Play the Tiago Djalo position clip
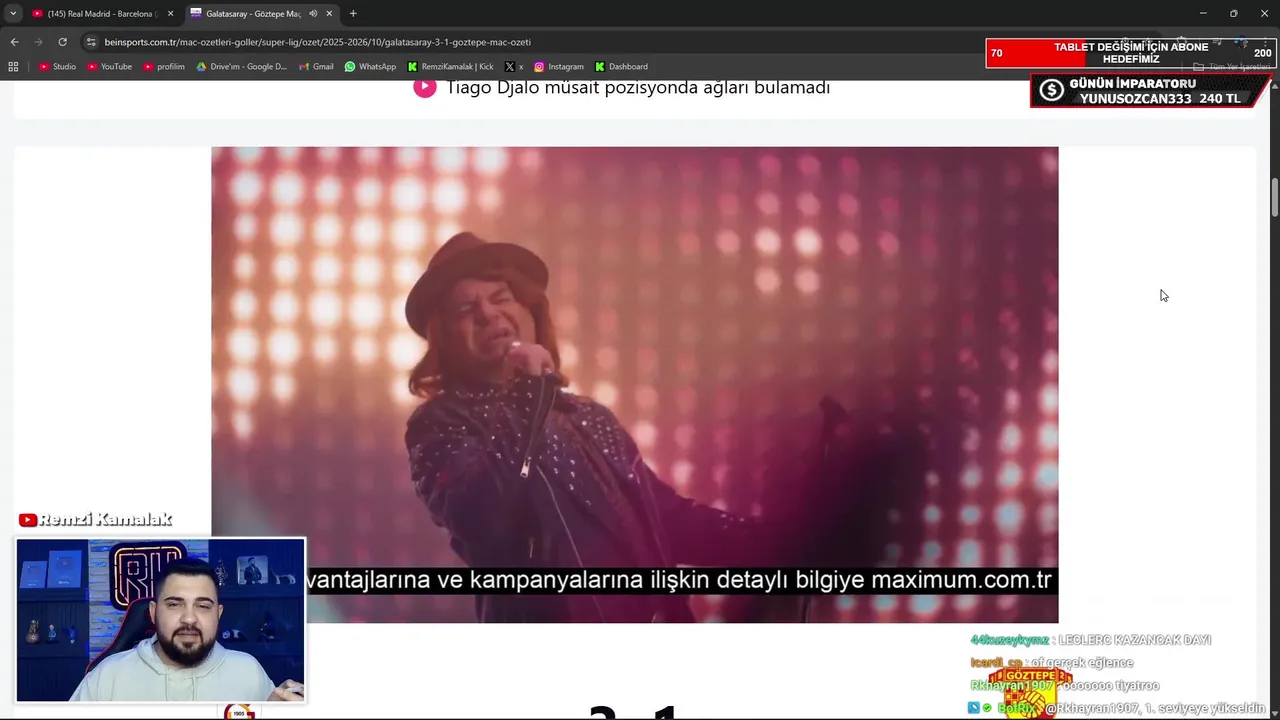 pos(425,87)
